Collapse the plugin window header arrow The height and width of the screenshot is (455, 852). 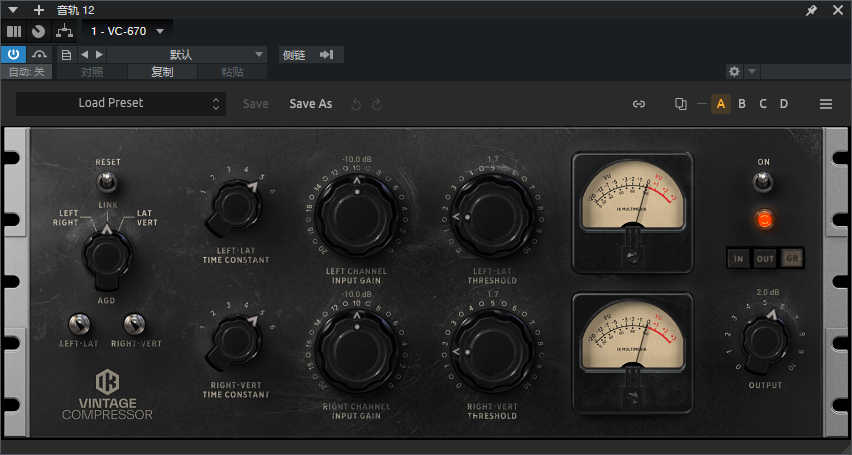14,10
